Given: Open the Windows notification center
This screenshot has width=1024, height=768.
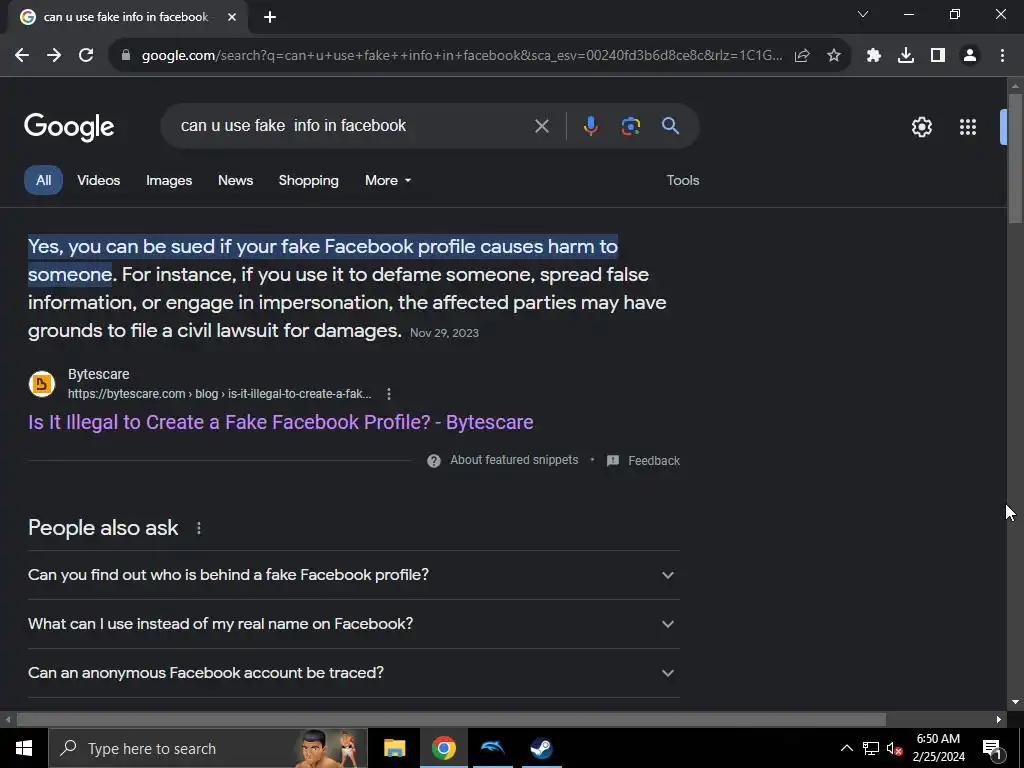Looking at the screenshot, I should tap(992, 748).
